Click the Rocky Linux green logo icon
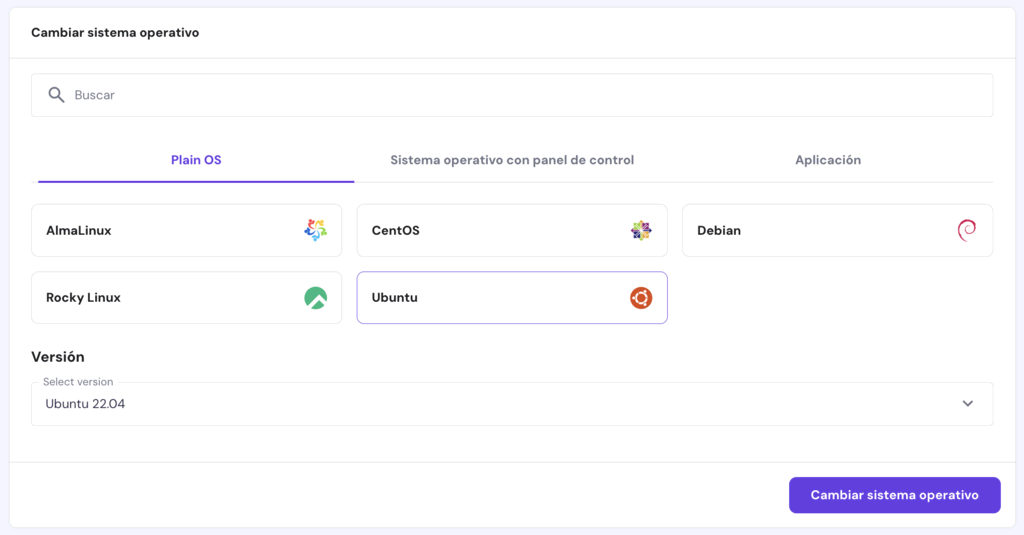 [315, 298]
